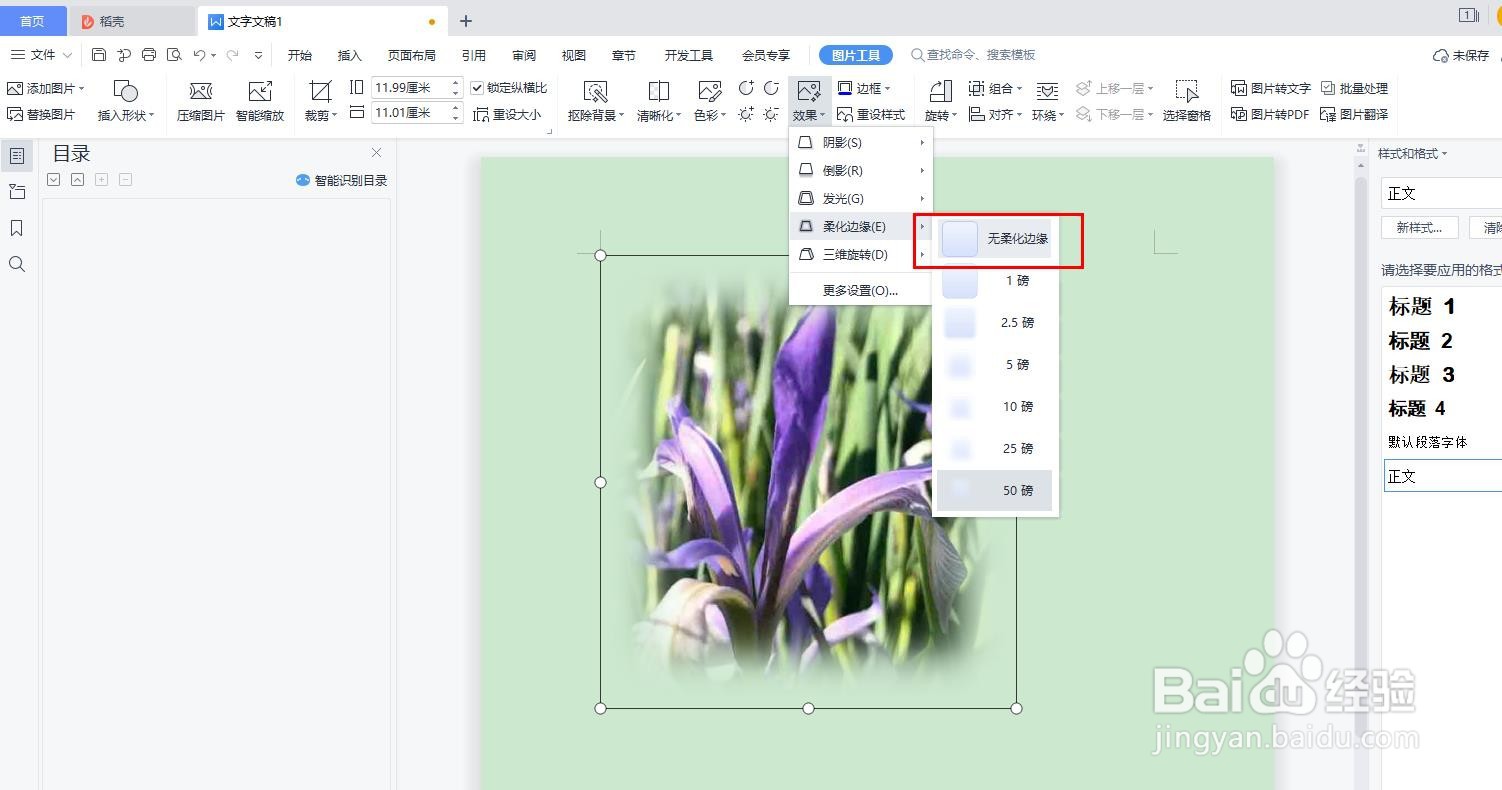The image size is (1502, 790).
Task: Open 环绕 wrap dropdown
Action: (x=1048, y=102)
